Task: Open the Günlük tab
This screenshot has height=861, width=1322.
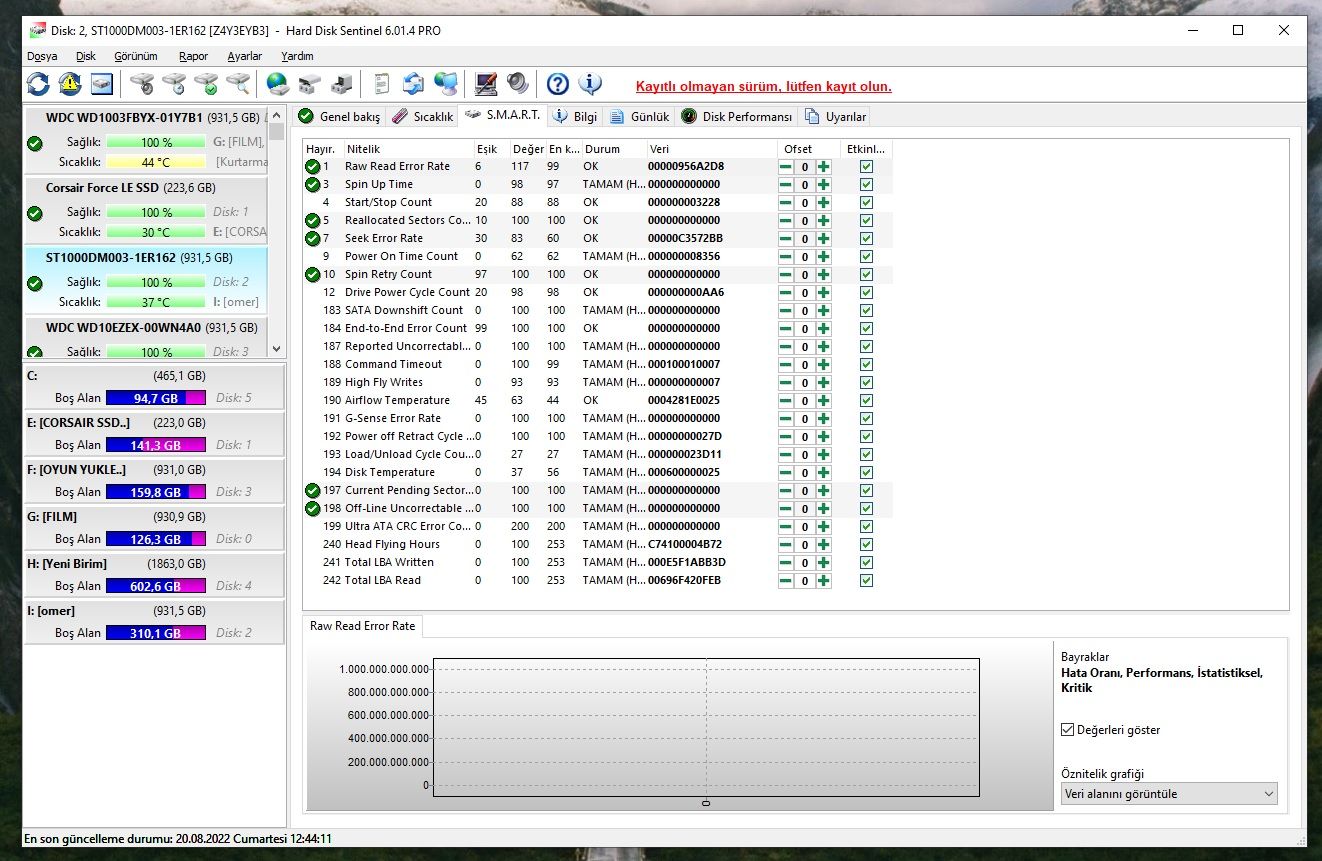Action: (639, 117)
